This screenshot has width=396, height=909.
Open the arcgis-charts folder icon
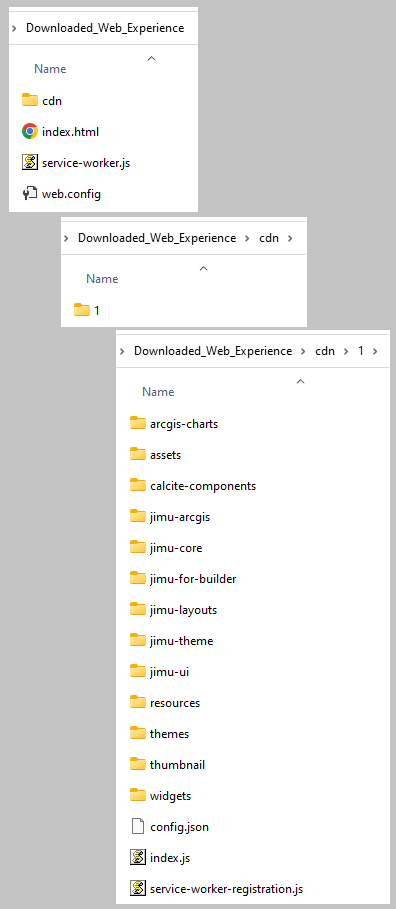138,423
